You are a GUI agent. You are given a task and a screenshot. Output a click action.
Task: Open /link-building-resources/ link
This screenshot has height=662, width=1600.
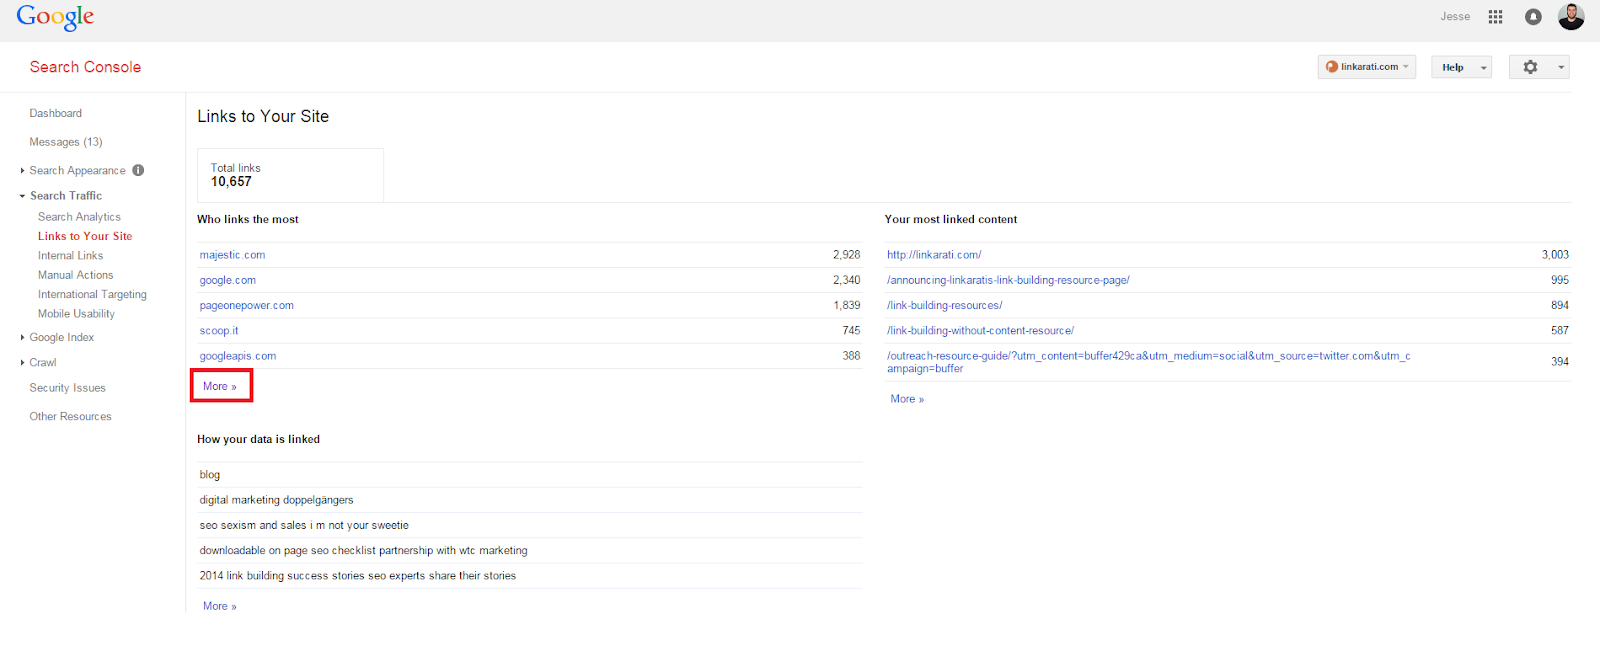[x=944, y=306]
